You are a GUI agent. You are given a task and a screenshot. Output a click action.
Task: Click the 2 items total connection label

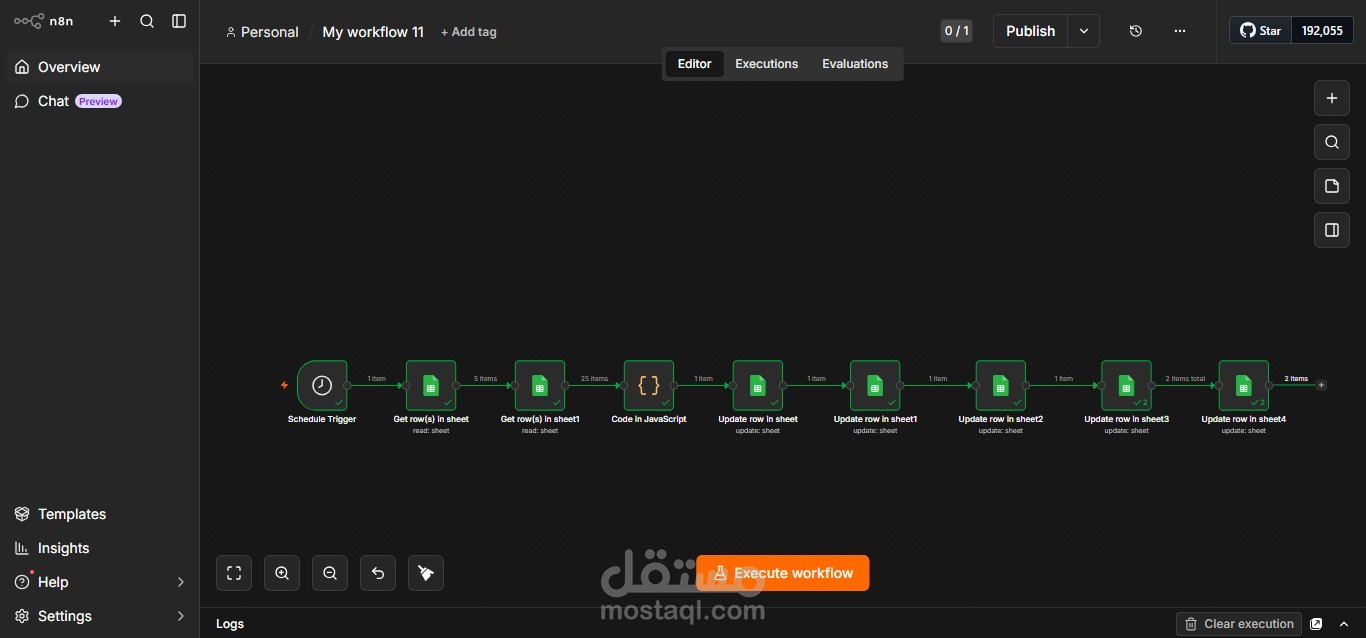click(x=1185, y=379)
